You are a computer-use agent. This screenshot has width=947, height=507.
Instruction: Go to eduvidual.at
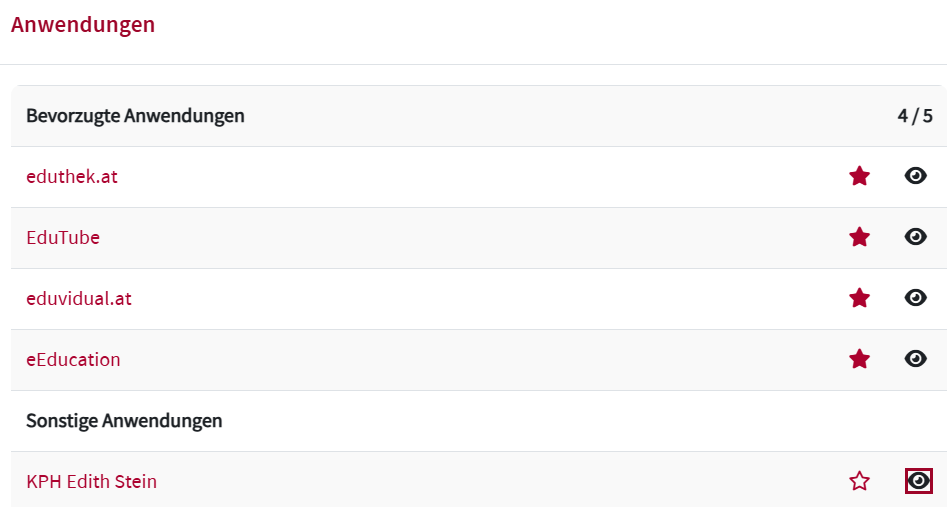(x=79, y=299)
